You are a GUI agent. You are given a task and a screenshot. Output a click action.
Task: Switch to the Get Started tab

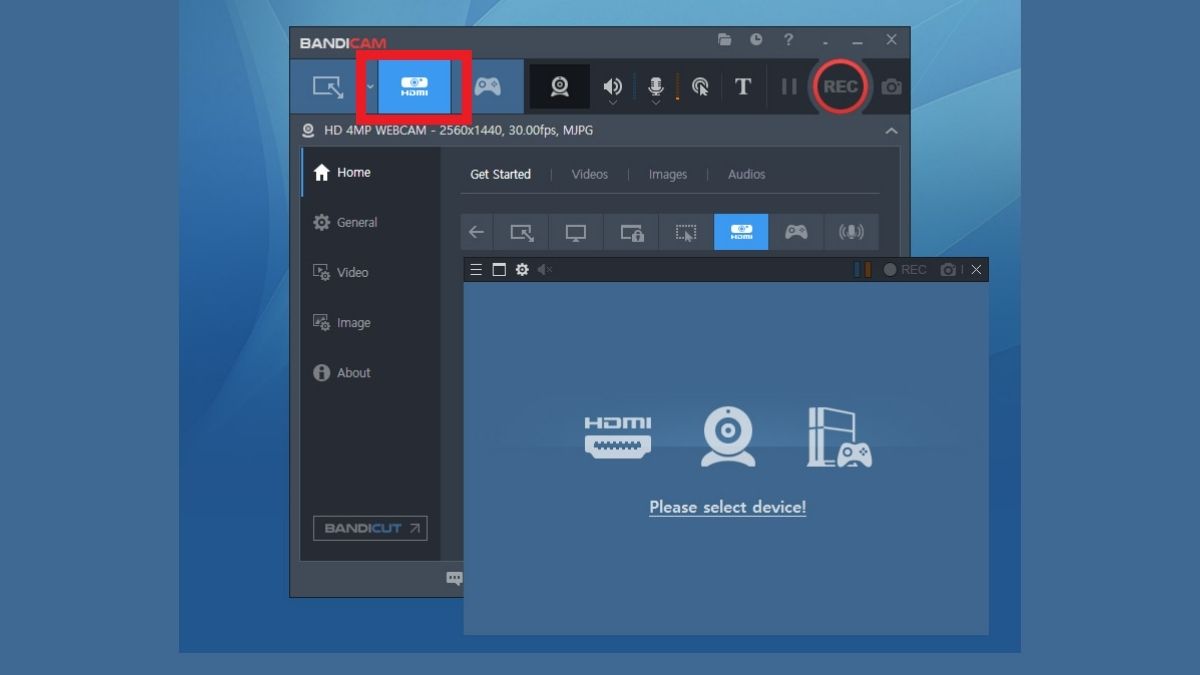coord(500,174)
